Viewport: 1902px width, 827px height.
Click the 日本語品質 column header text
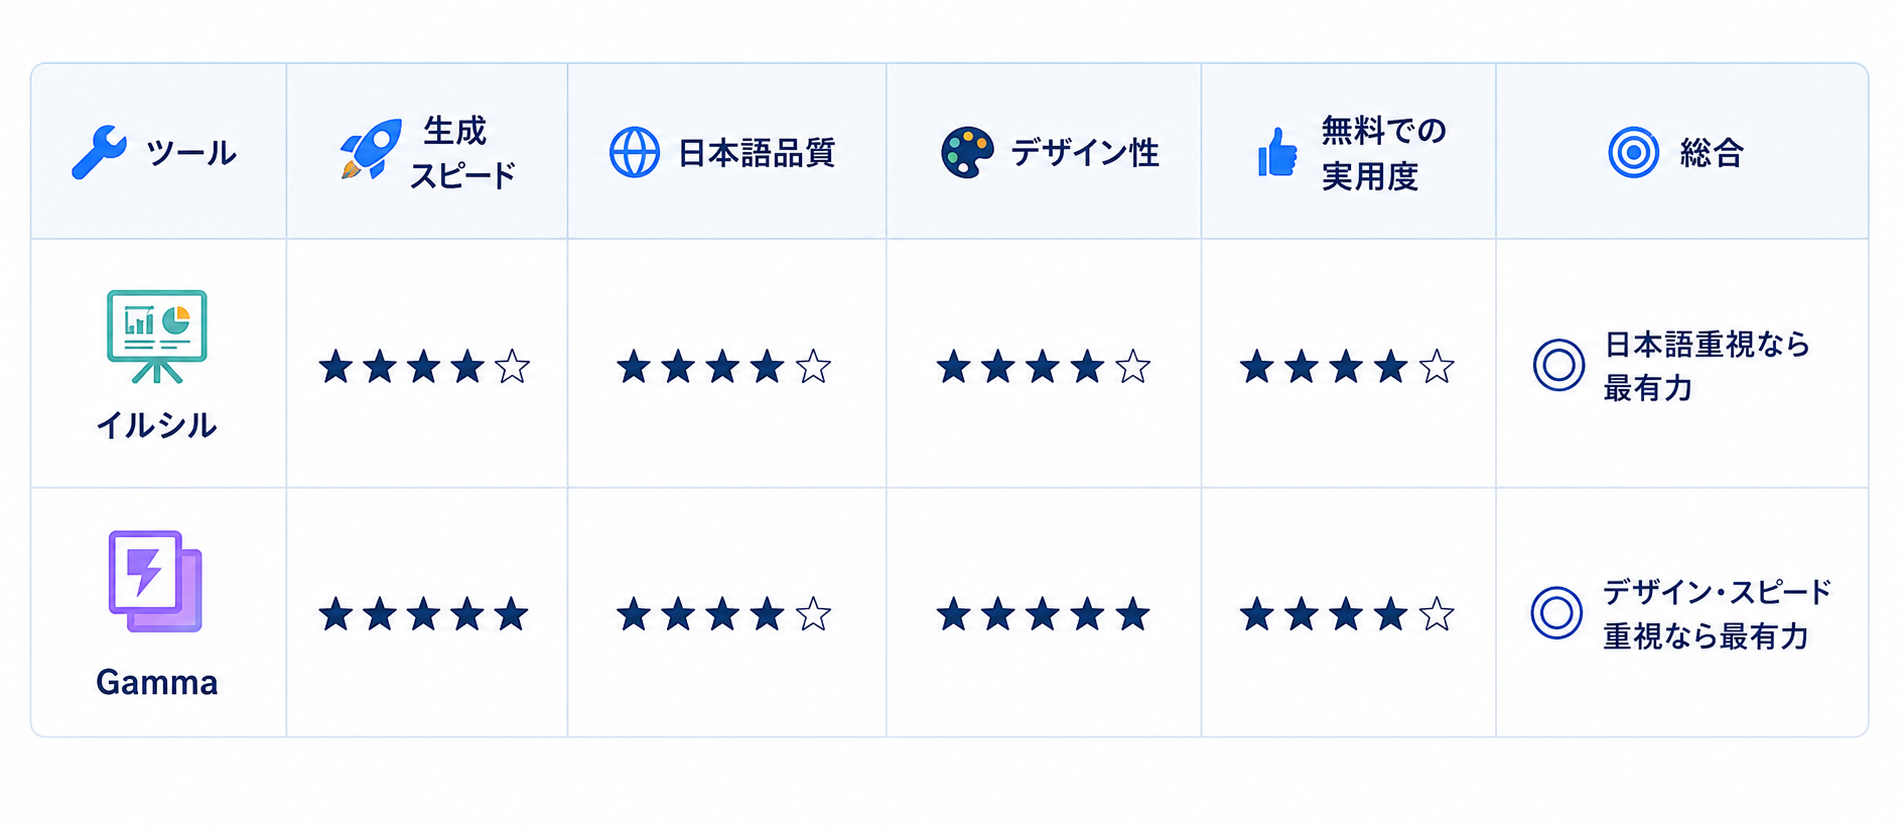pyautogui.click(x=756, y=153)
